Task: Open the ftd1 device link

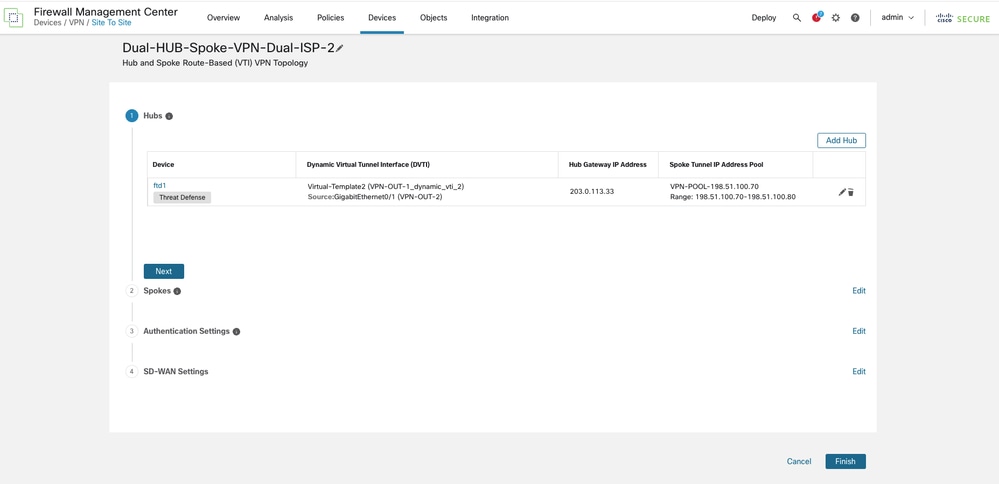Action: pos(159,185)
